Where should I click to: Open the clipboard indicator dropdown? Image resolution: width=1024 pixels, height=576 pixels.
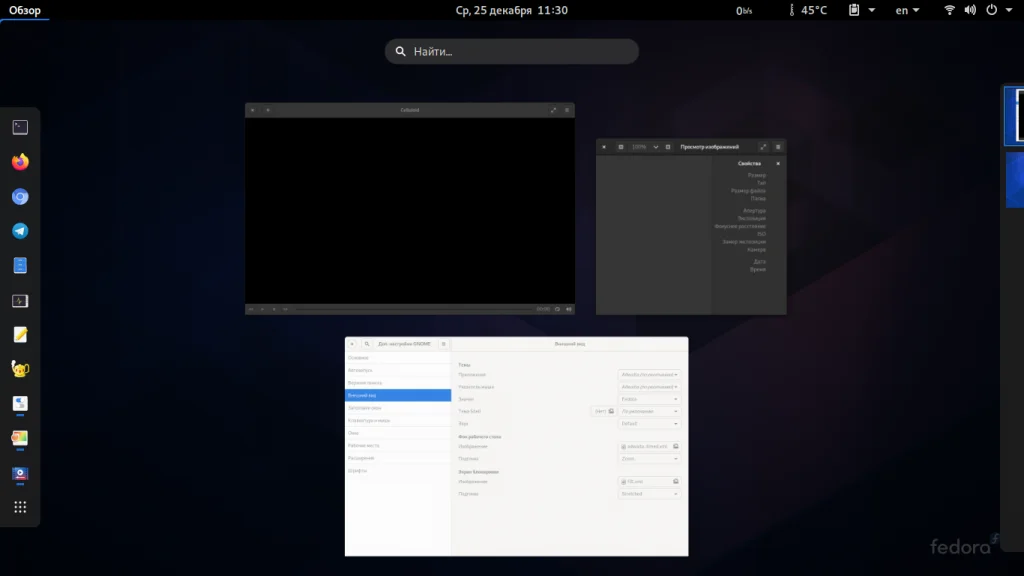tap(861, 10)
